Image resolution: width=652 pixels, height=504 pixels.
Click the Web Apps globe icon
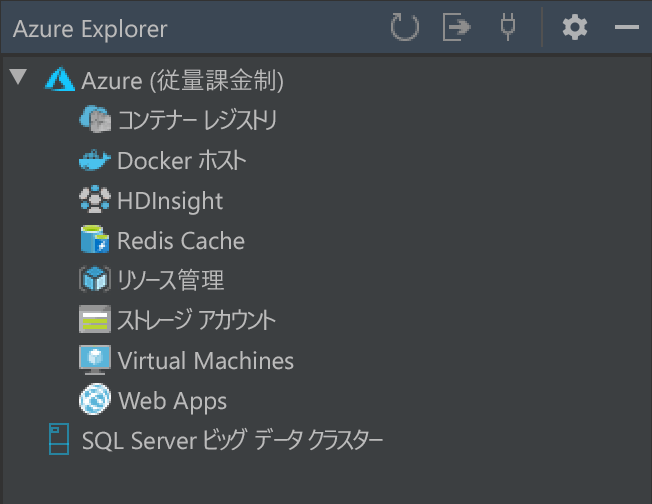click(95, 400)
